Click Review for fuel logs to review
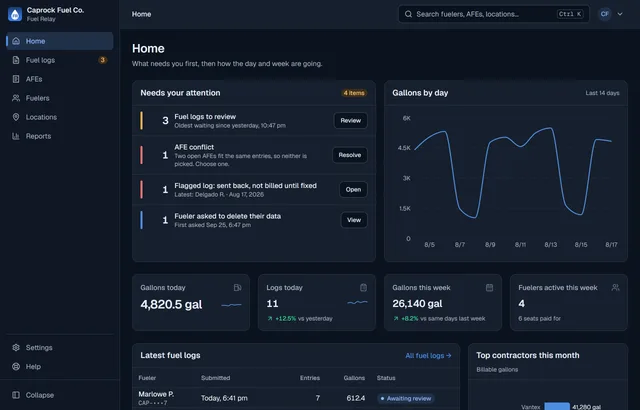640x410 pixels. pos(351,120)
